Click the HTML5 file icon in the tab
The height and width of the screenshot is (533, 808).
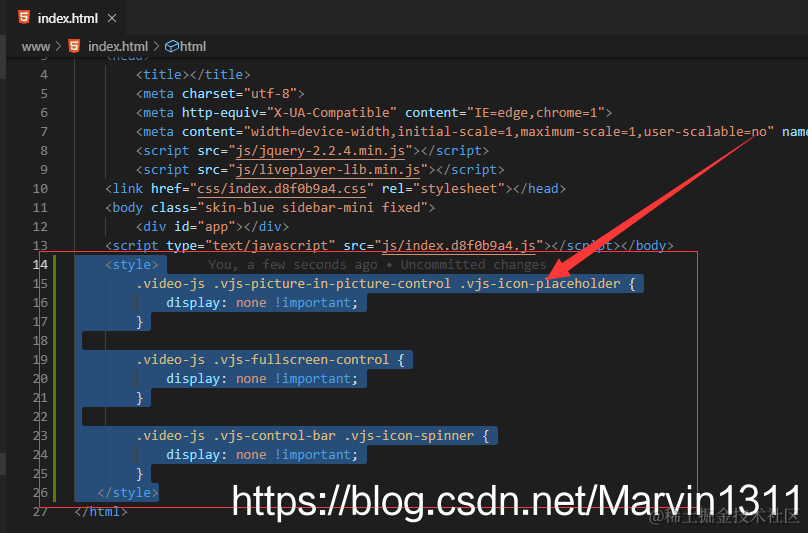click(x=24, y=18)
